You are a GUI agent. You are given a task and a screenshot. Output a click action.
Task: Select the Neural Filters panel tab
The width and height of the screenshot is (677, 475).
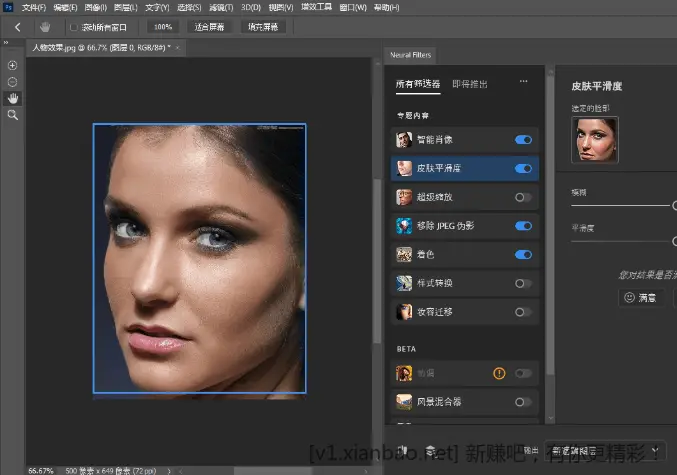point(411,55)
